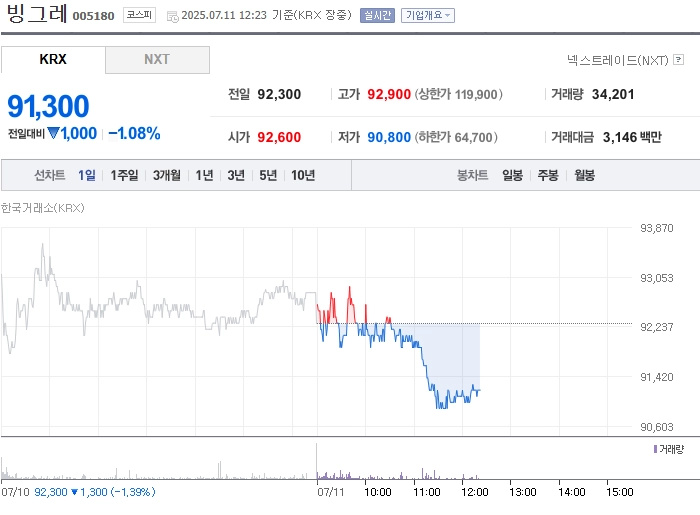Screen dimensions: 700x515
Task: Click the 92,237 y-axis label
Action: point(657,327)
